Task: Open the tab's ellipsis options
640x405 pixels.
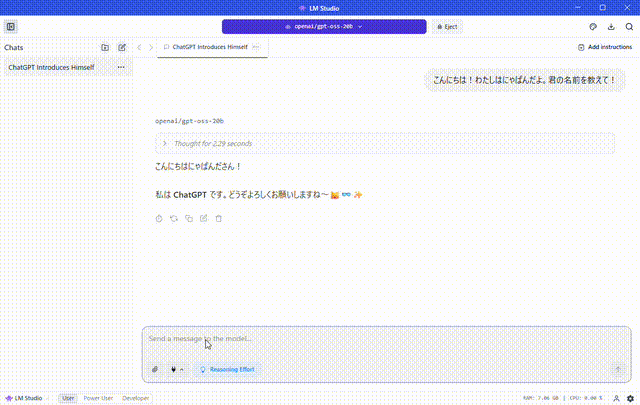Action: 256,47
